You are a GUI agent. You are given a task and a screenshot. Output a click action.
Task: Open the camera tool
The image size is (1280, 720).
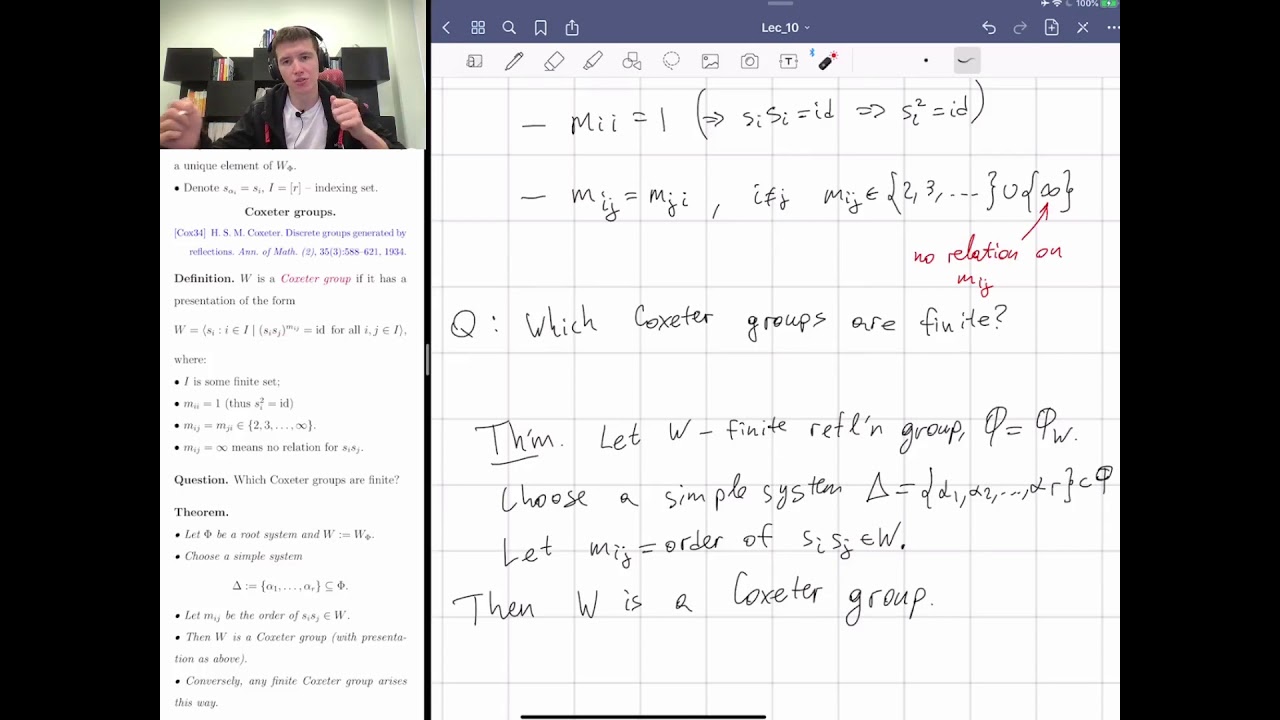point(749,62)
